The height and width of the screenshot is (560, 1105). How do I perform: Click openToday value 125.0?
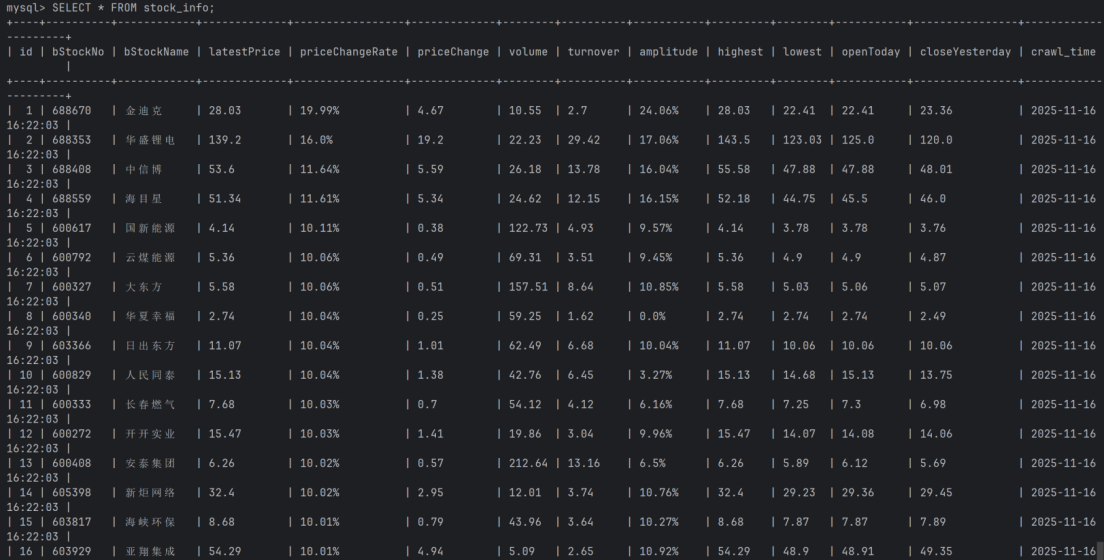pyautogui.click(x=858, y=140)
